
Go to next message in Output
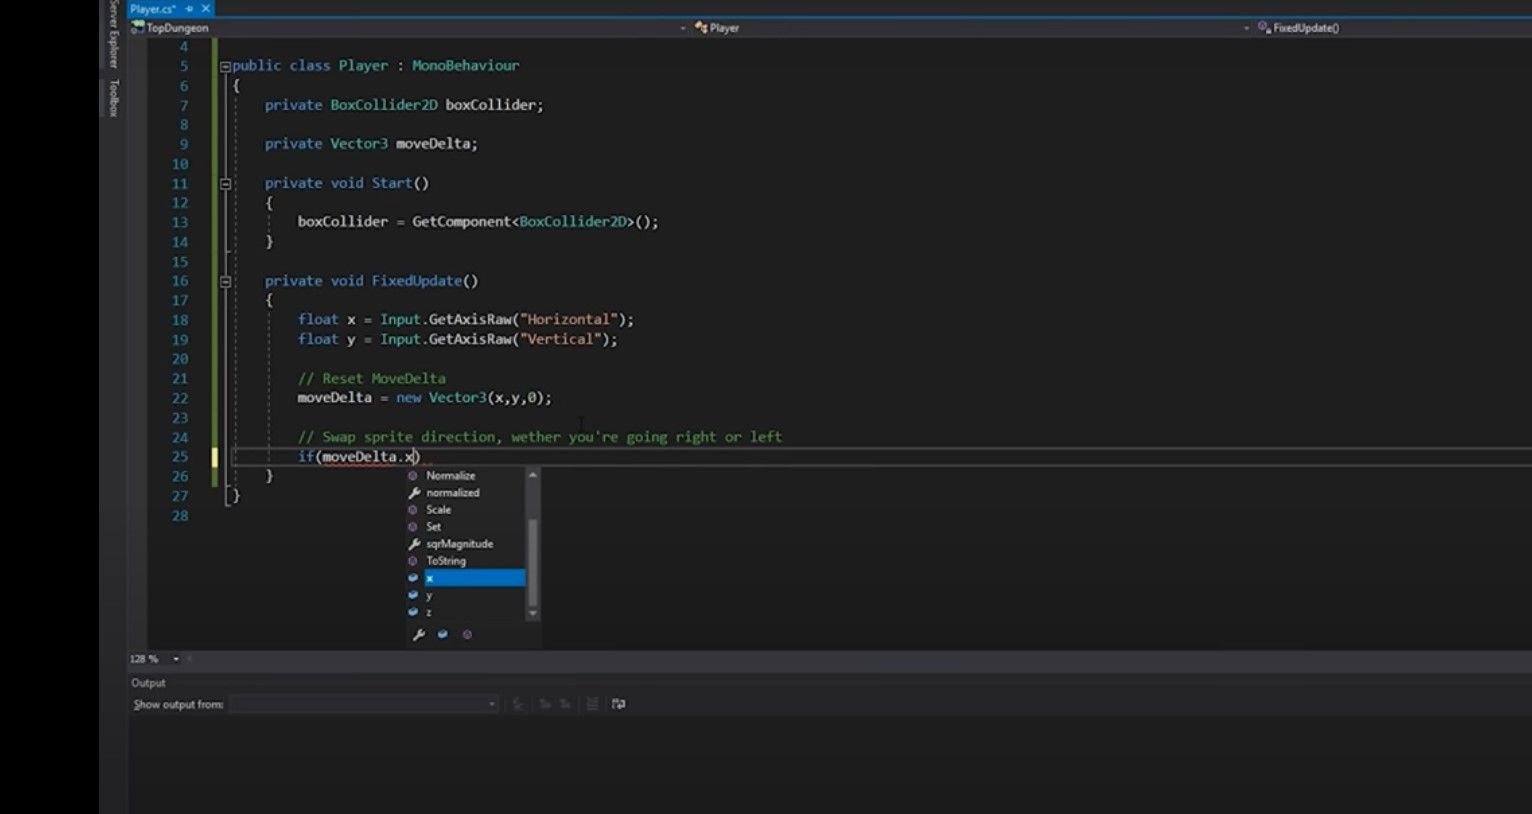point(565,705)
